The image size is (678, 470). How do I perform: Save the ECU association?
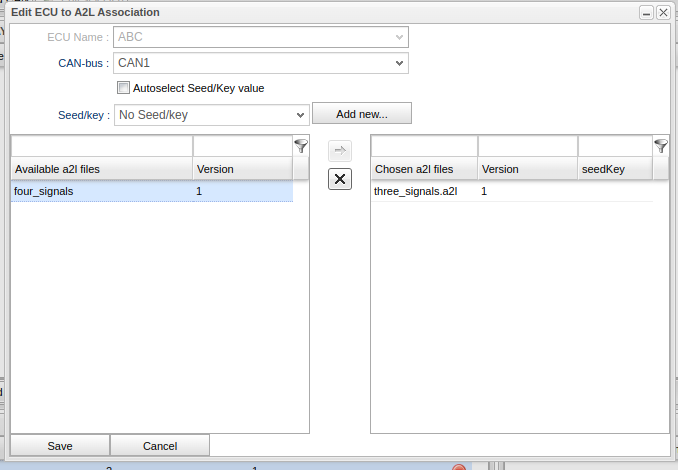click(60, 446)
